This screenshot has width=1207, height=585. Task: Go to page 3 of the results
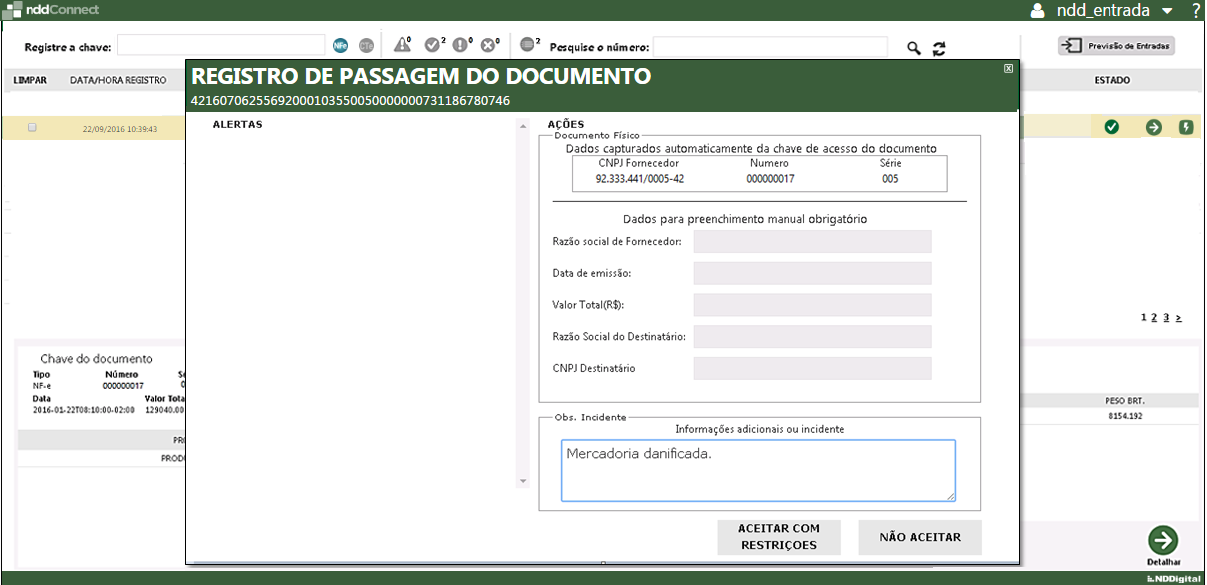(x=1166, y=317)
